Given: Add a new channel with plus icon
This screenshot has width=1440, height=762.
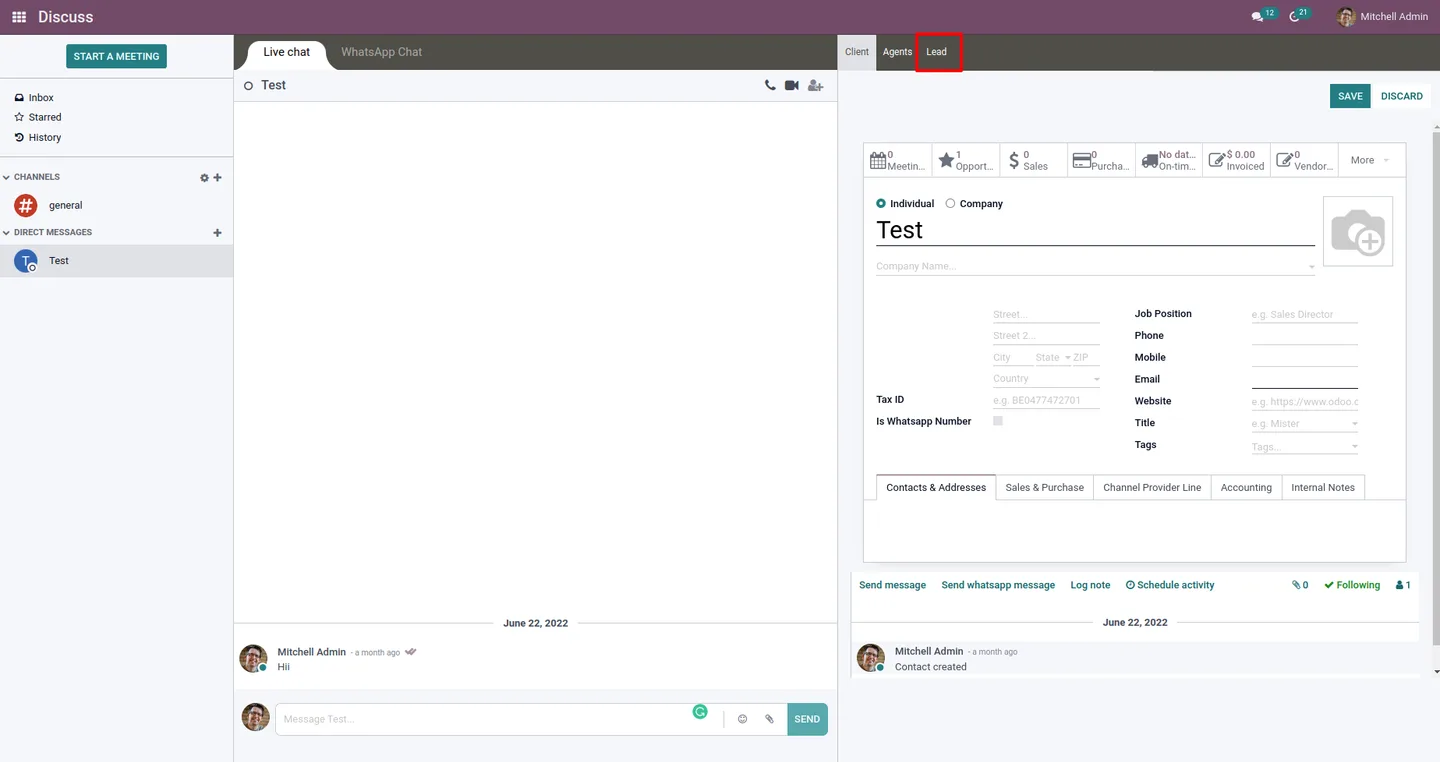Looking at the screenshot, I should tap(218, 178).
